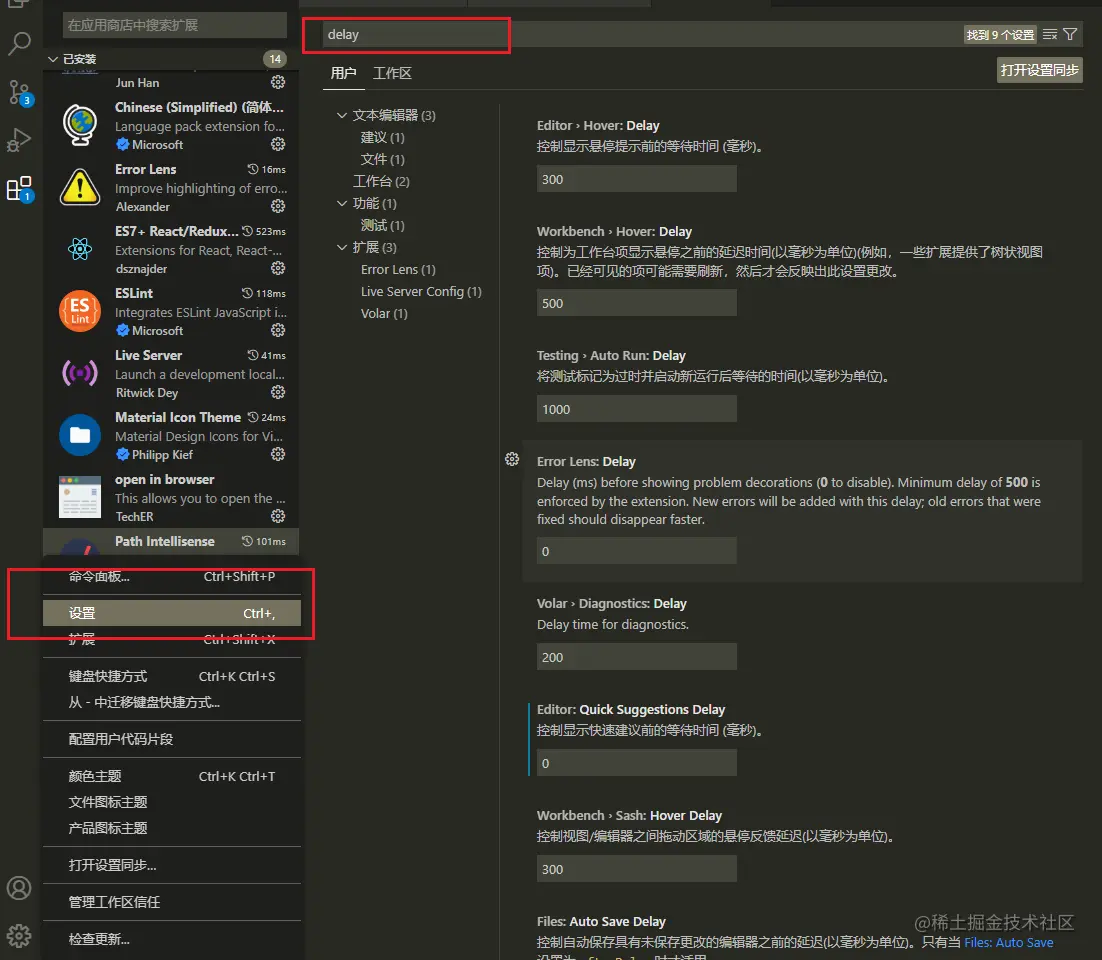The image size is (1102, 960).
Task: Open the Run and Debug view
Action: [19, 140]
